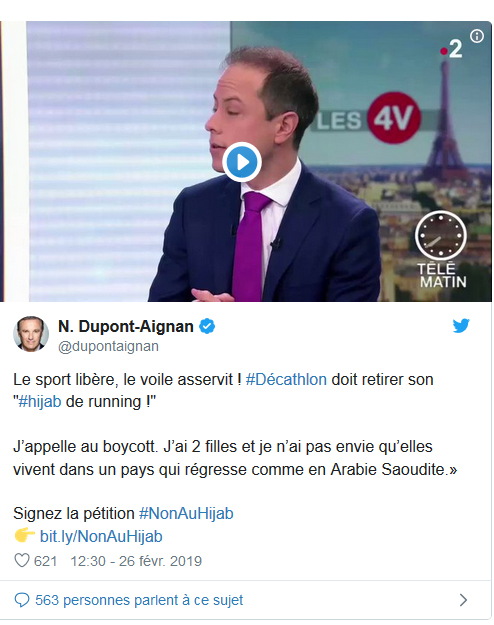
Task: Open the 12:30 - 26 févr. 2019 timestamp
Action: pos(136,561)
